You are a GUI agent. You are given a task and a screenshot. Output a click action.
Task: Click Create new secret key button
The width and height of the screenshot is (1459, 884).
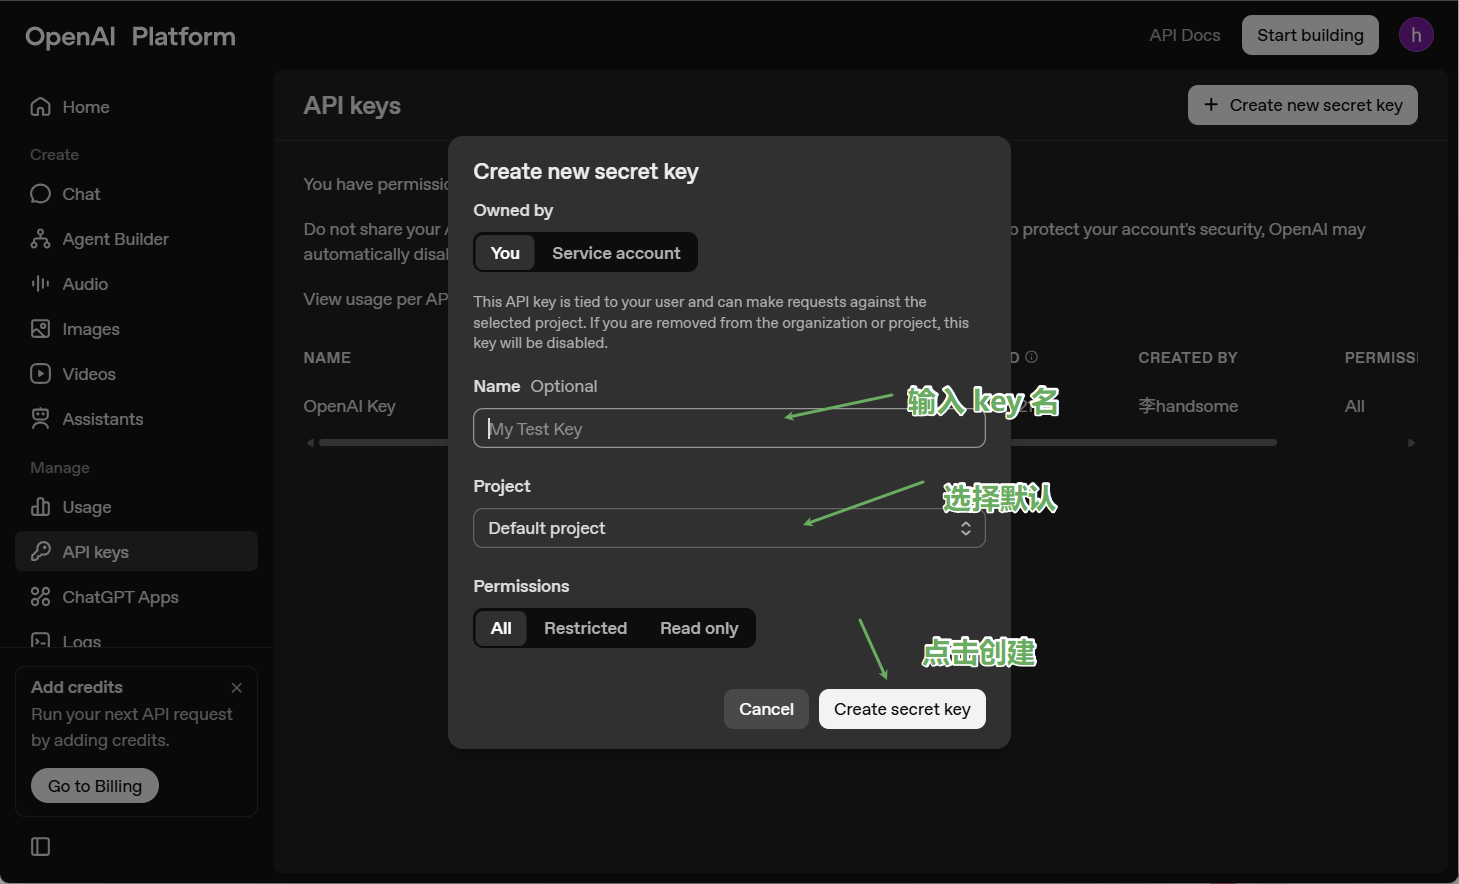click(x=1303, y=105)
